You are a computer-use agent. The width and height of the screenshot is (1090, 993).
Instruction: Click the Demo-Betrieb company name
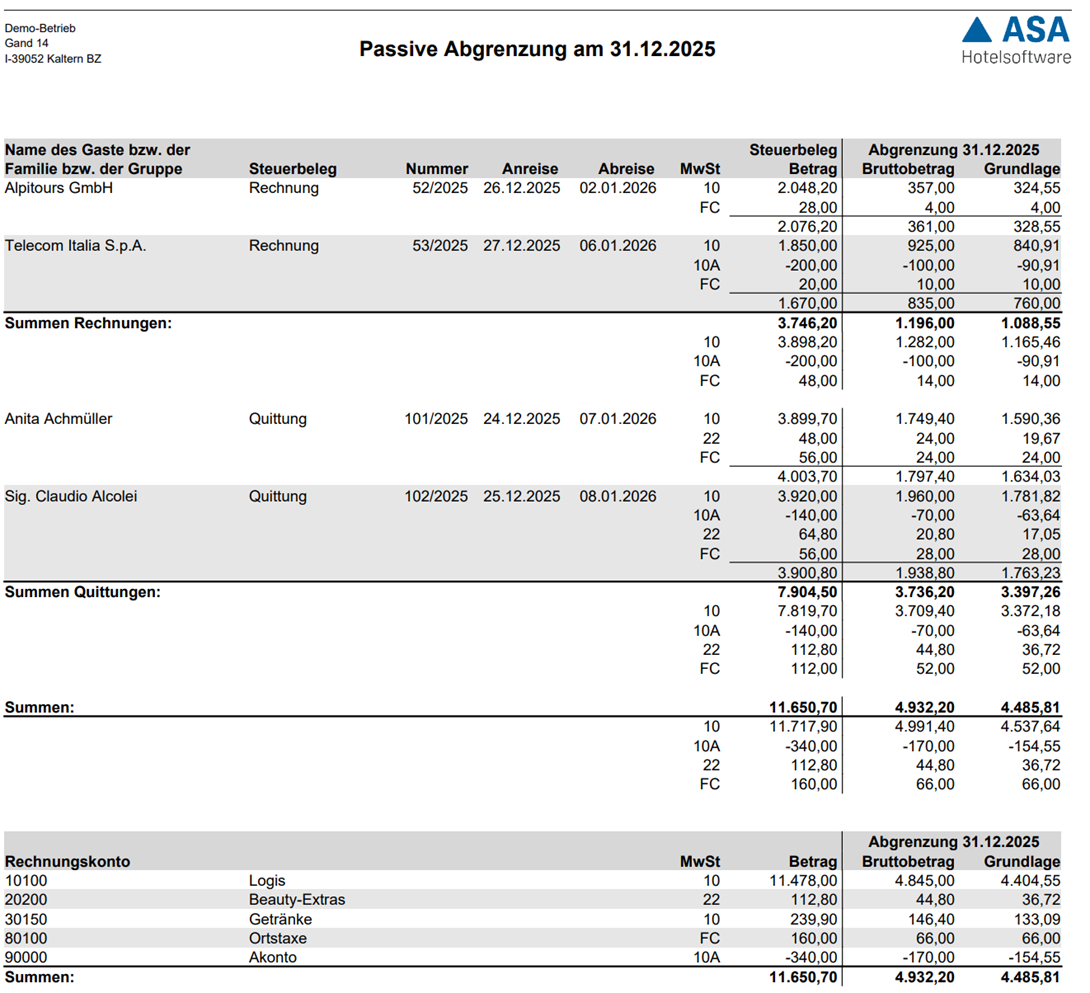[x=40, y=28]
